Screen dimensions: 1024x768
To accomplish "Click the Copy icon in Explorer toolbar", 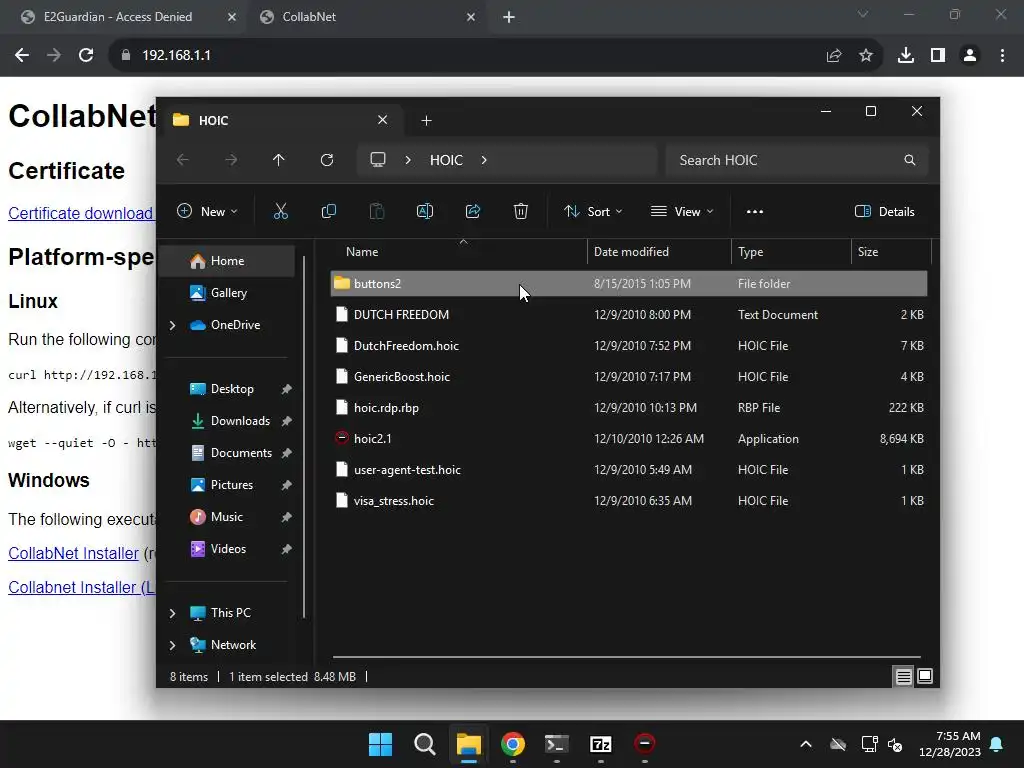I will pyautogui.click(x=328, y=211).
